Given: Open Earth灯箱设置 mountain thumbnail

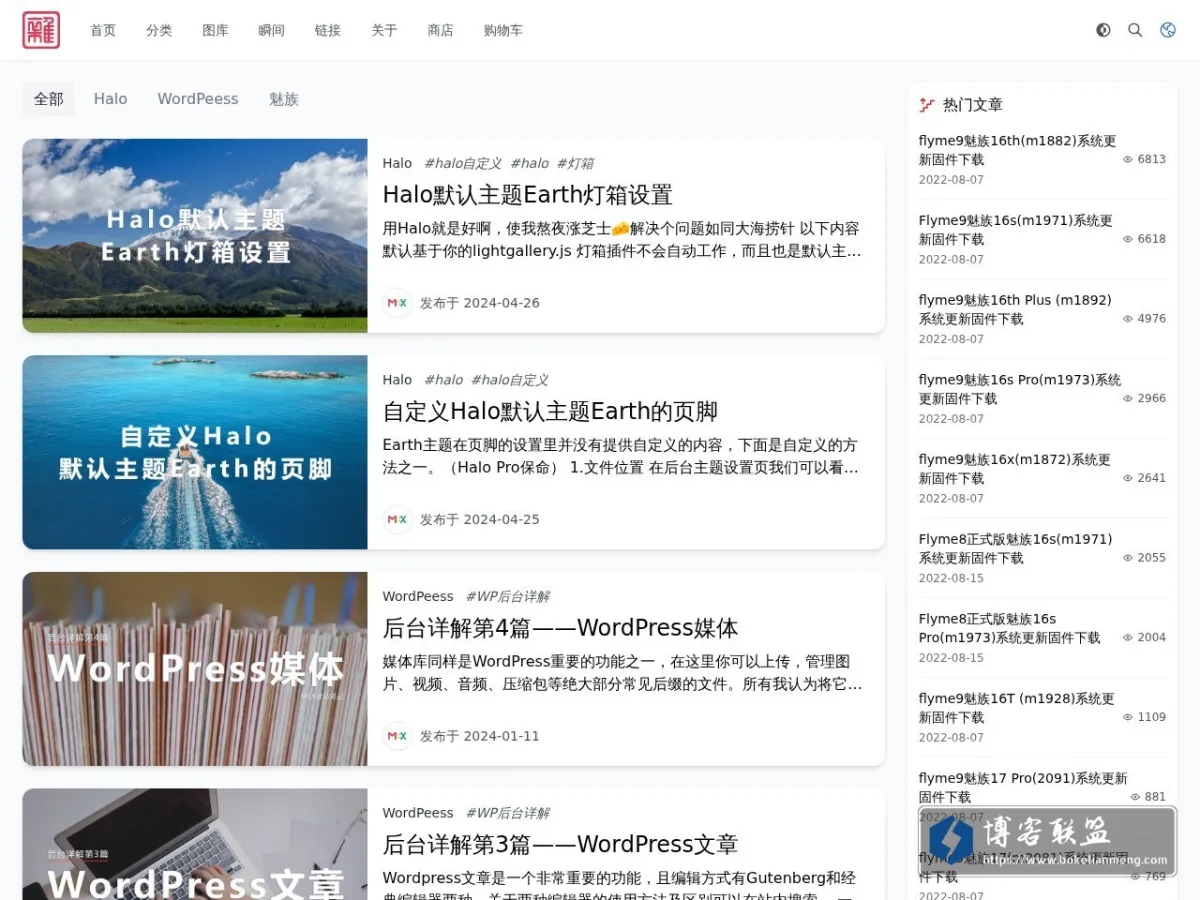Looking at the screenshot, I should pyautogui.click(x=195, y=236).
